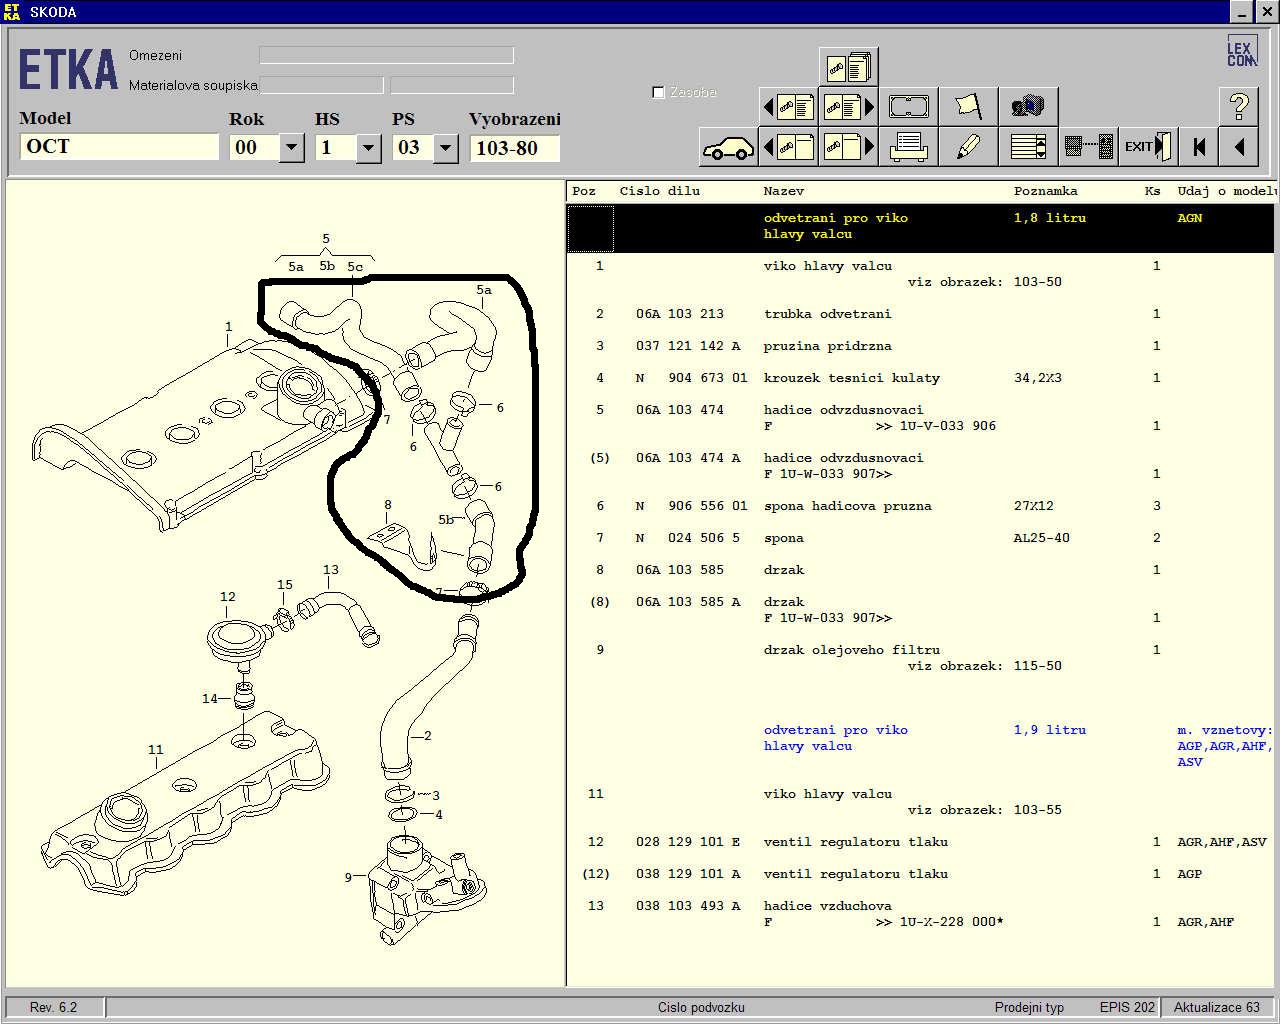This screenshot has width=1280, height=1024.
Task: Click part label 13 in diagram
Action: 331,570
